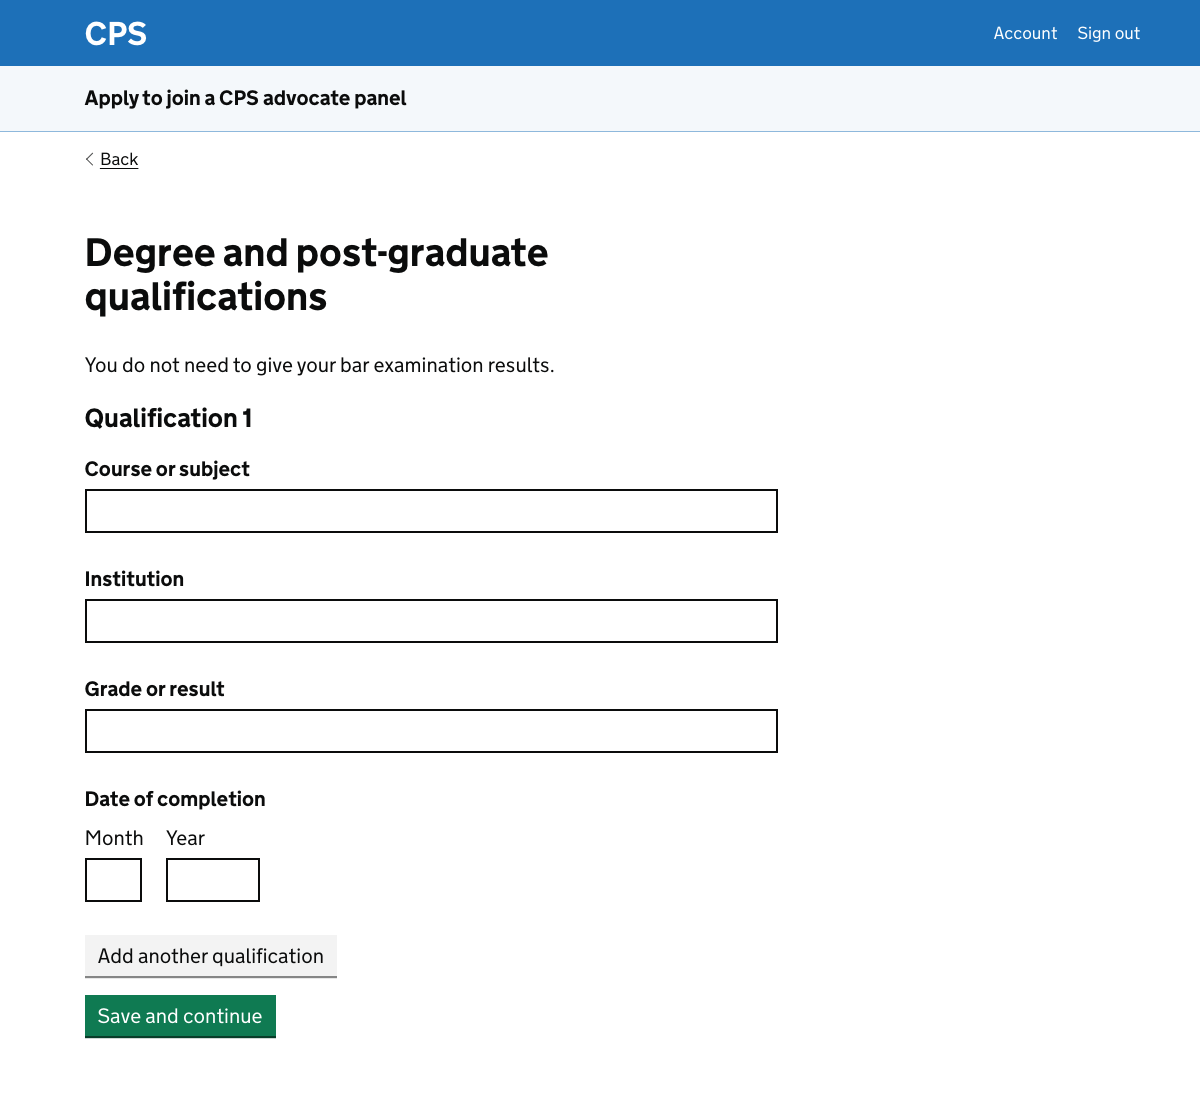Click the Qualification 1 heading
This screenshot has height=1116, width=1200.
point(168,418)
